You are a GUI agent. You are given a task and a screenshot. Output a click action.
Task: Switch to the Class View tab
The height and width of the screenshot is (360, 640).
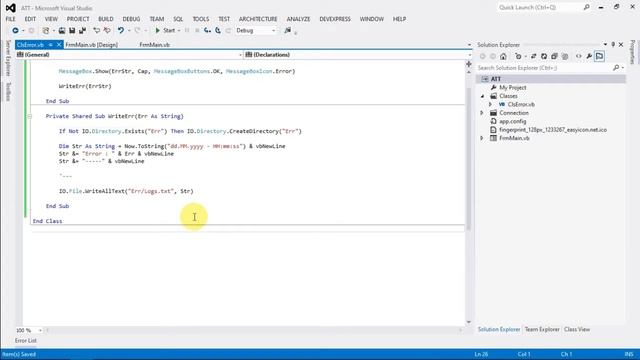point(577,329)
